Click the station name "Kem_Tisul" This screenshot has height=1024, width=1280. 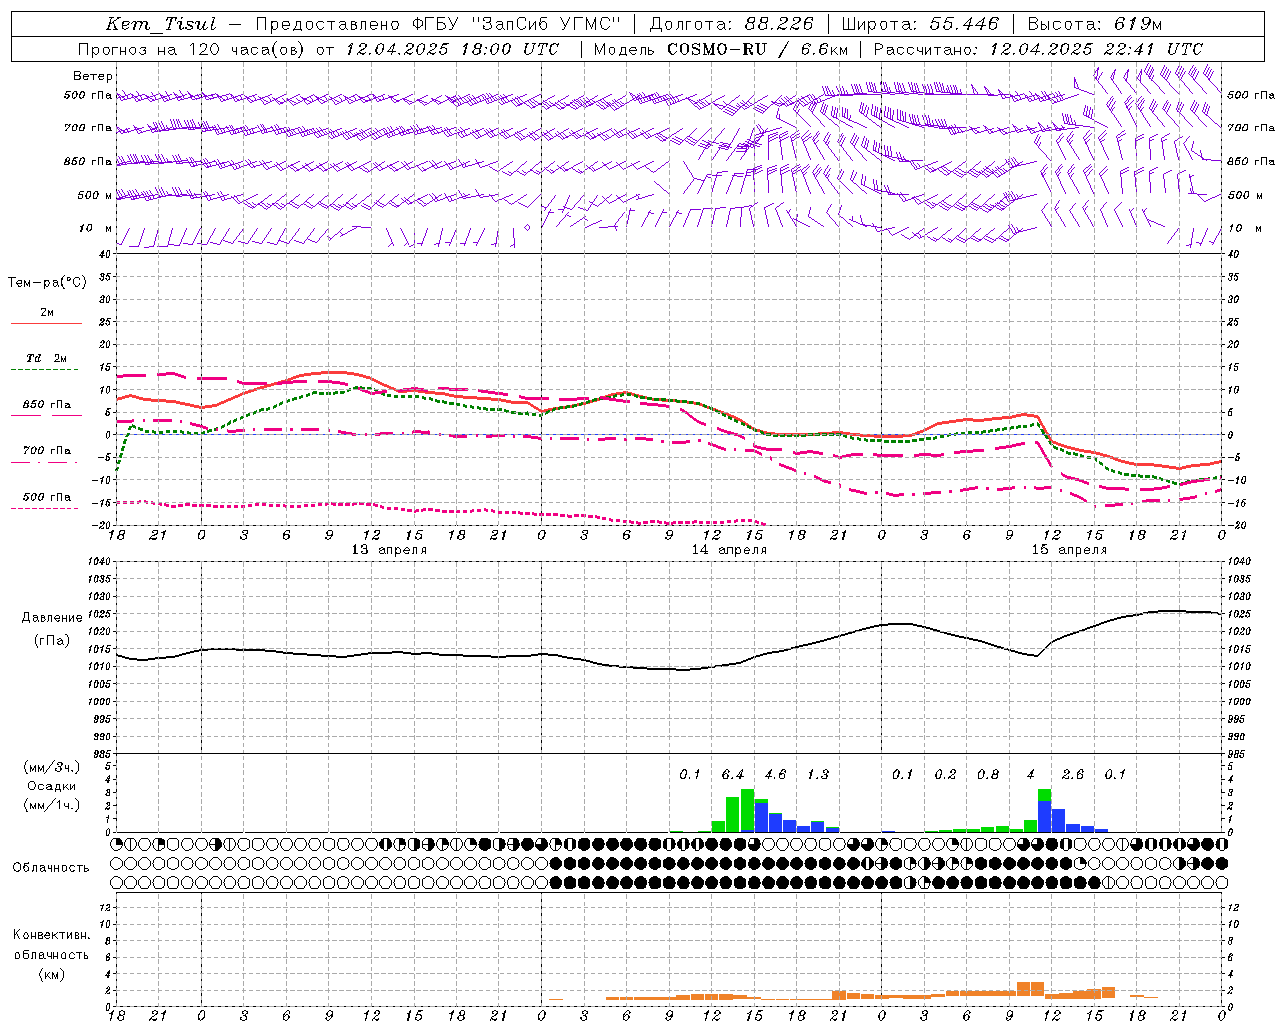point(160,24)
